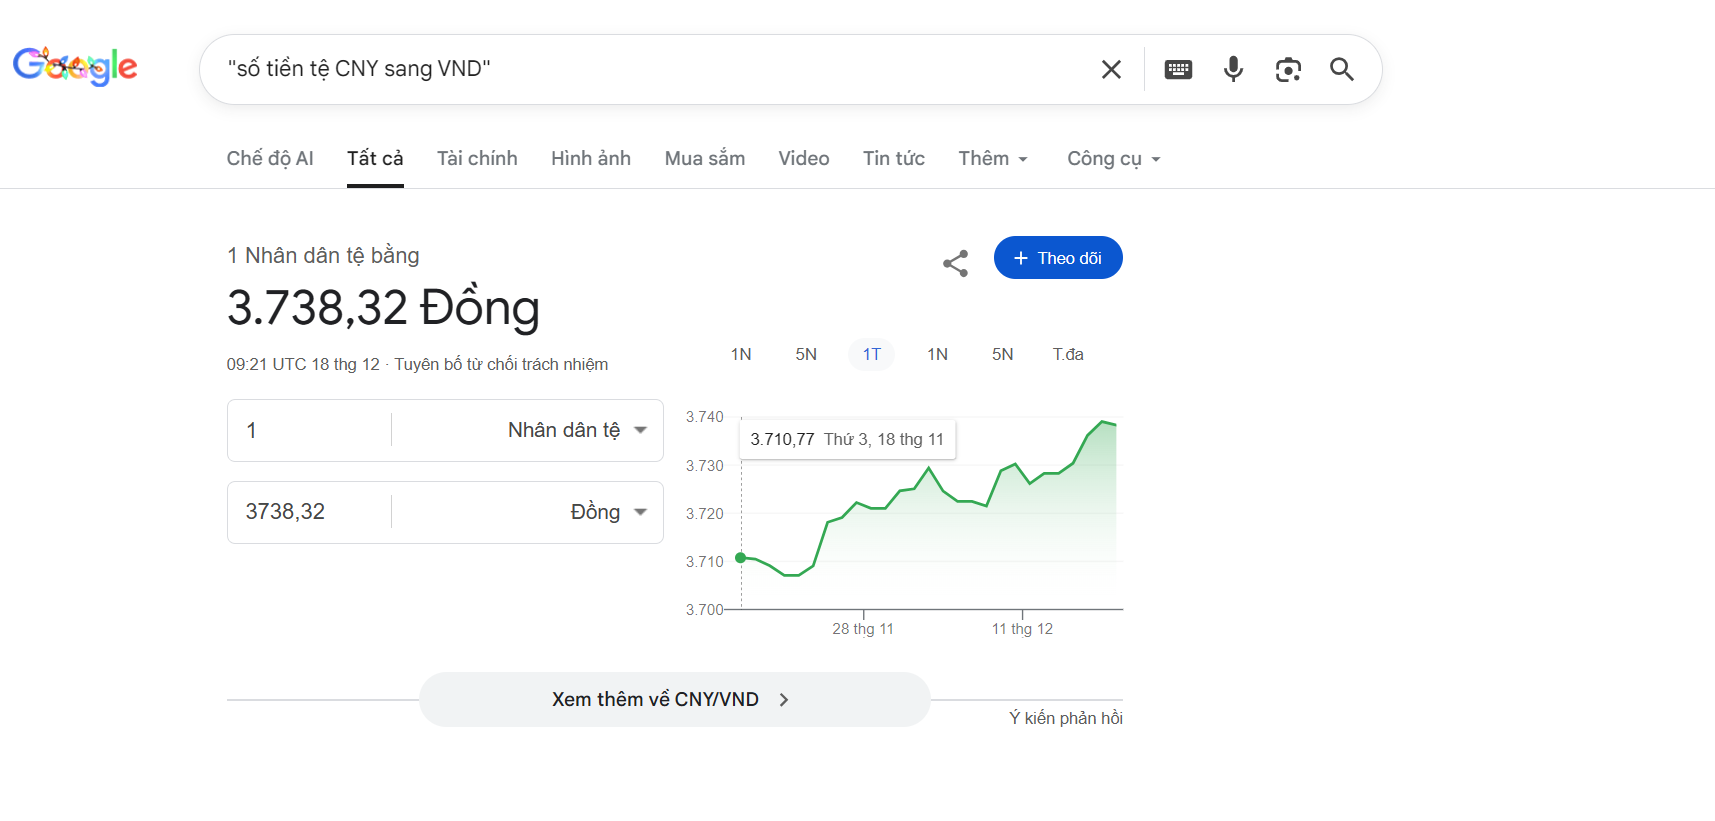Click the Đồng amount field 3738,32

[x=308, y=512]
